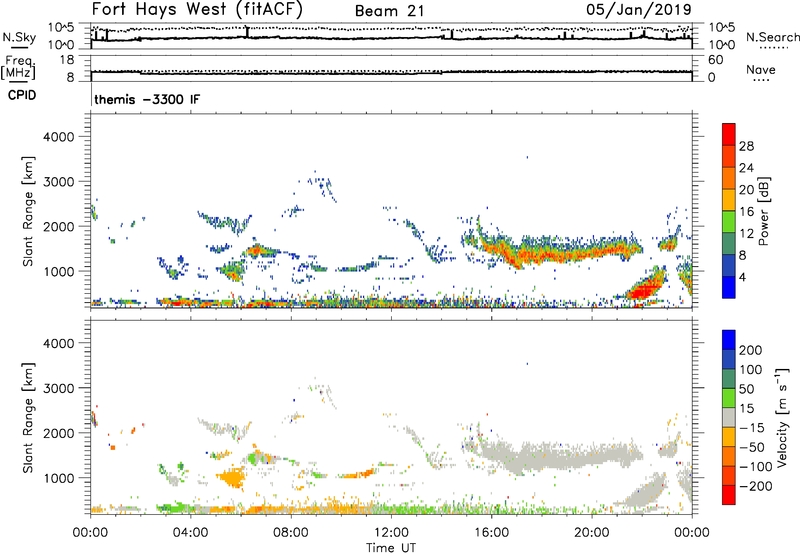This screenshot has width=800, height=554.
Task: Click the 'Velocity [m s-1]' colorbar label
Action: [781, 417]
